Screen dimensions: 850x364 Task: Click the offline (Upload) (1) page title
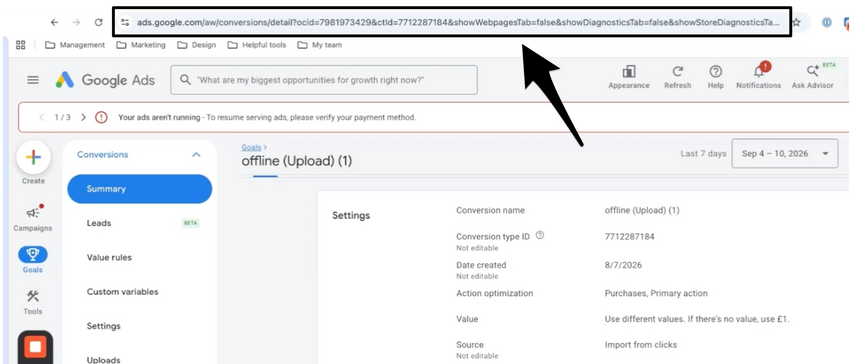pos(297,161)
